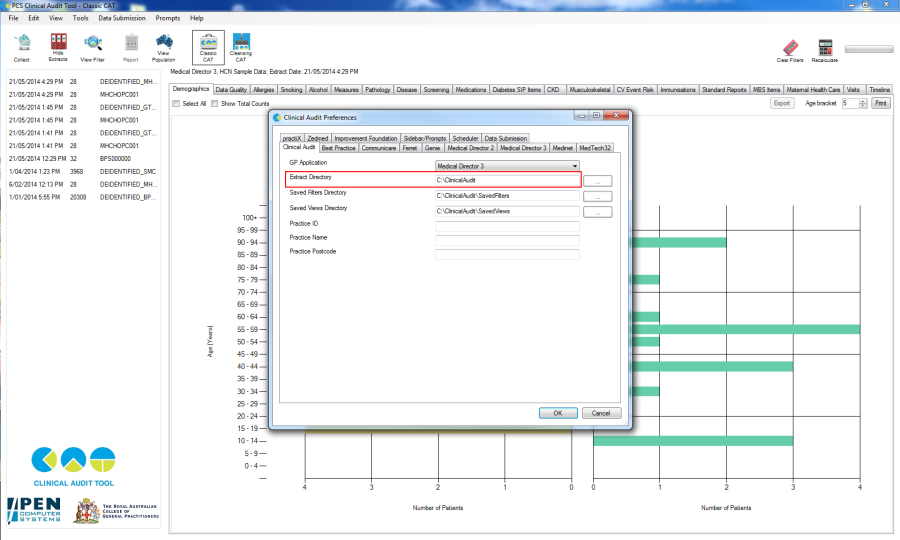The image size is (900, 540).
Task: Click the Practice Name input field
Action: click(x=507, y=240)
